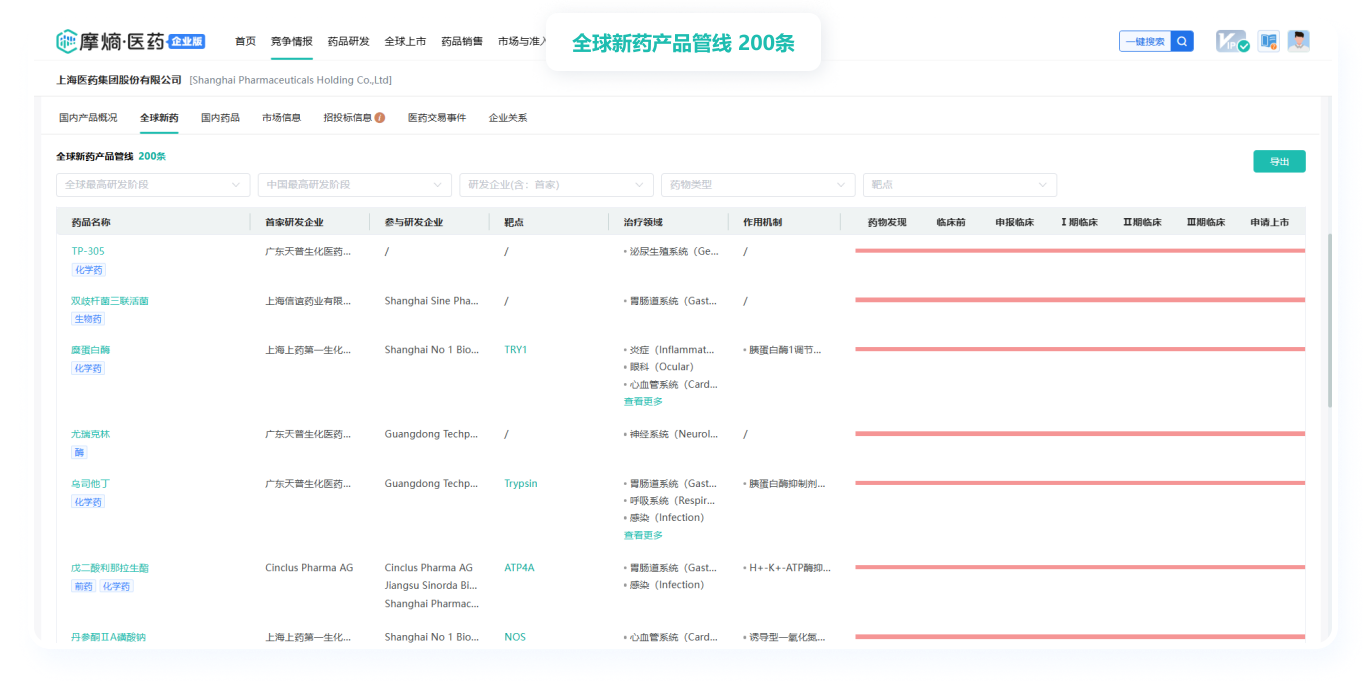The height and width of the screenshot is (681, 1366).
Task: Open the 全球最高研发阶段 dropdown
Action: tap(153, 185)
